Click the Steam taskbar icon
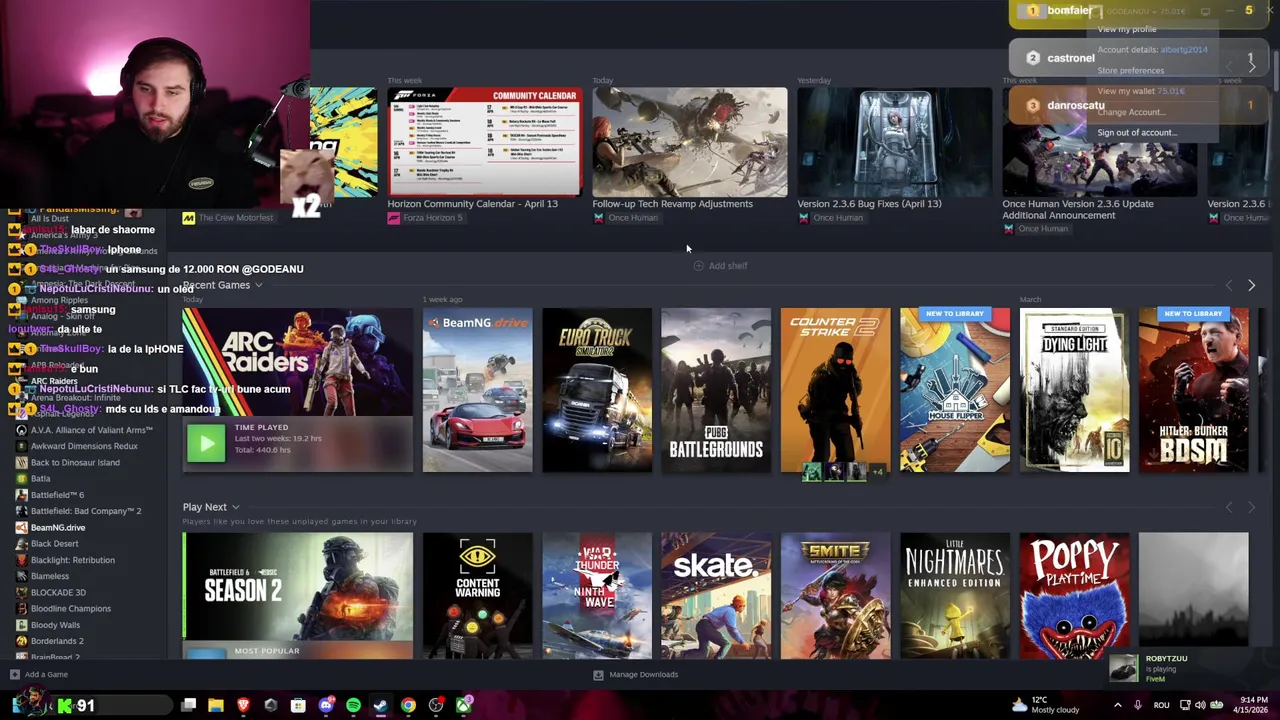The image size is (1280, 720). [x=381, y=706]
